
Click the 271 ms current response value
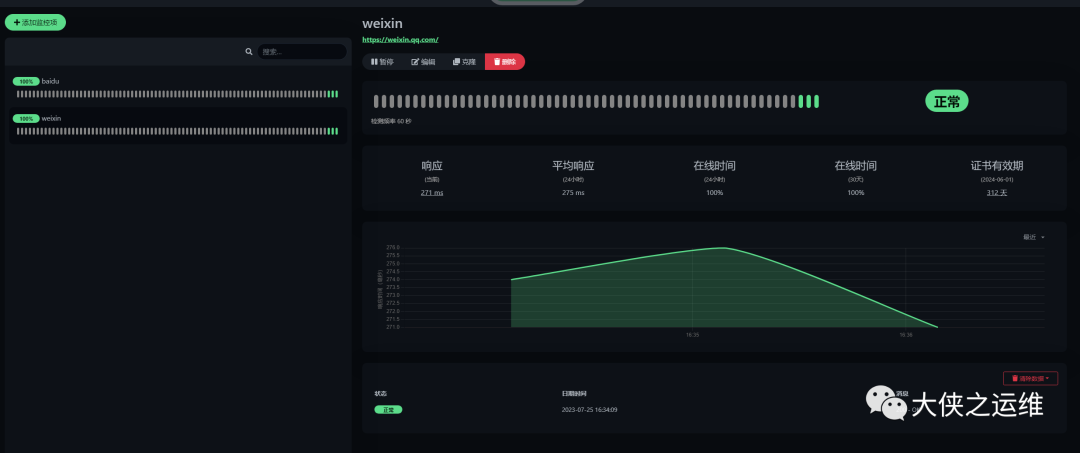(432, 193)
